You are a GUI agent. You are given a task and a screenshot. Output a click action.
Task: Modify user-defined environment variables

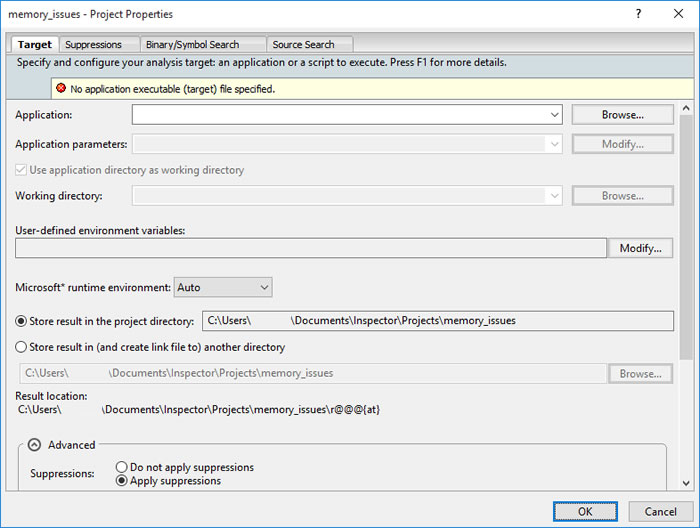[640, 248]
